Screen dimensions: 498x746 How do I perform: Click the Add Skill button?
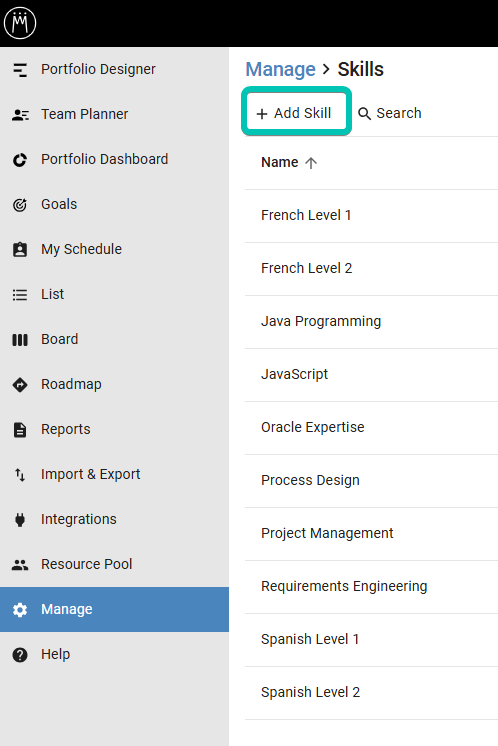pos(296,113)
